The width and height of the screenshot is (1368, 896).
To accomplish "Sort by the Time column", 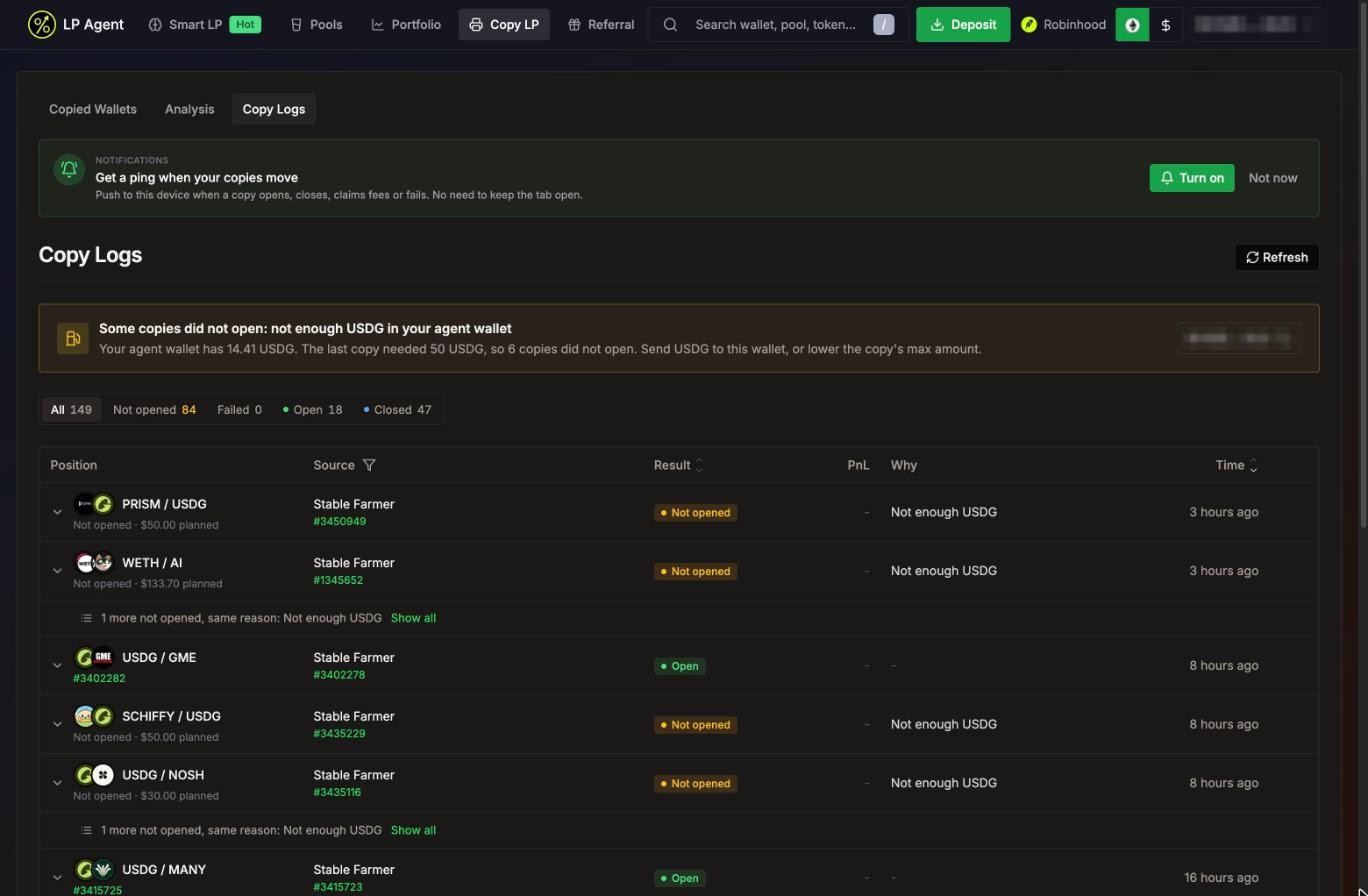I will 1237,465.
